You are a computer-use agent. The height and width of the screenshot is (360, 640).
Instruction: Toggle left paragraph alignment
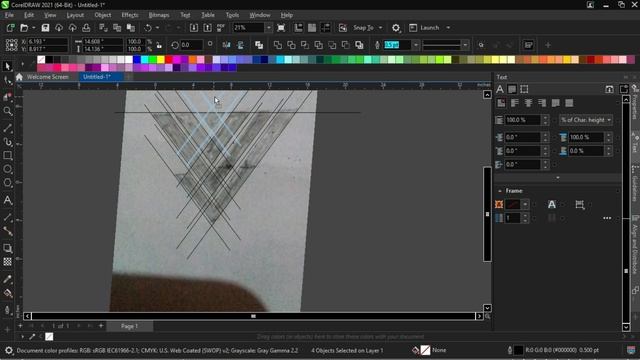pyautogui.click(x=515, y=103)
